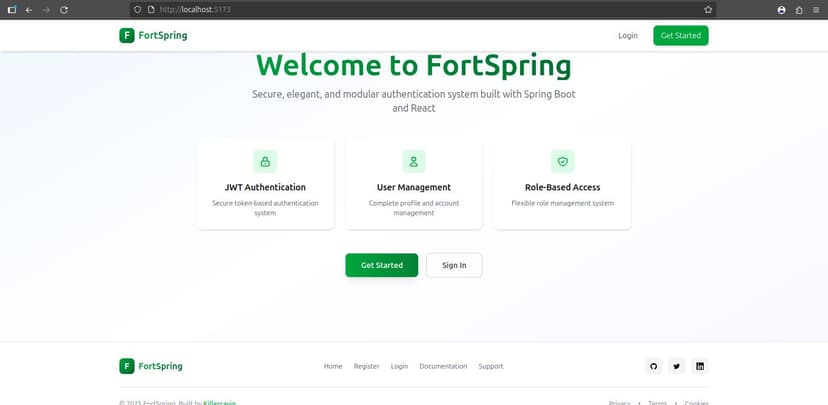This screenshot has width=828, height=405.
Task: Open the footer Login link
Action: (x=399, y=366)
